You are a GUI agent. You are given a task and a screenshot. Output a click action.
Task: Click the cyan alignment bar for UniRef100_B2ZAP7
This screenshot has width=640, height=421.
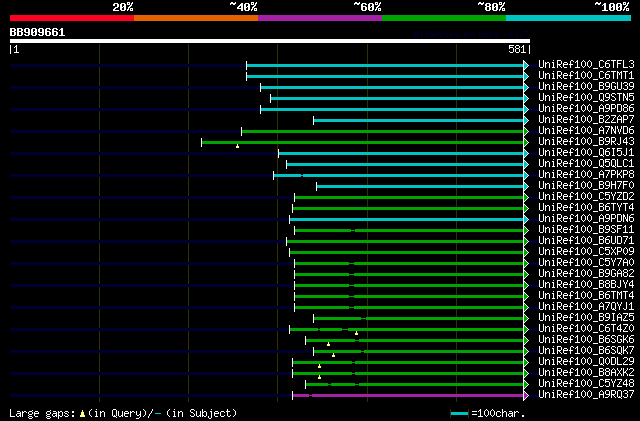(418, 120)
